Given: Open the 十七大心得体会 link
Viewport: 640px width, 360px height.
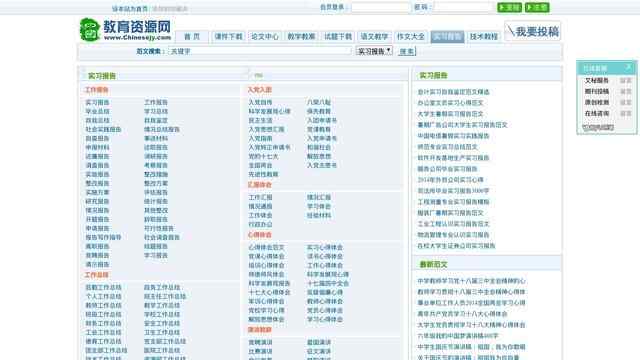Looking at the screenshot, I should click(x=269, y=292).
